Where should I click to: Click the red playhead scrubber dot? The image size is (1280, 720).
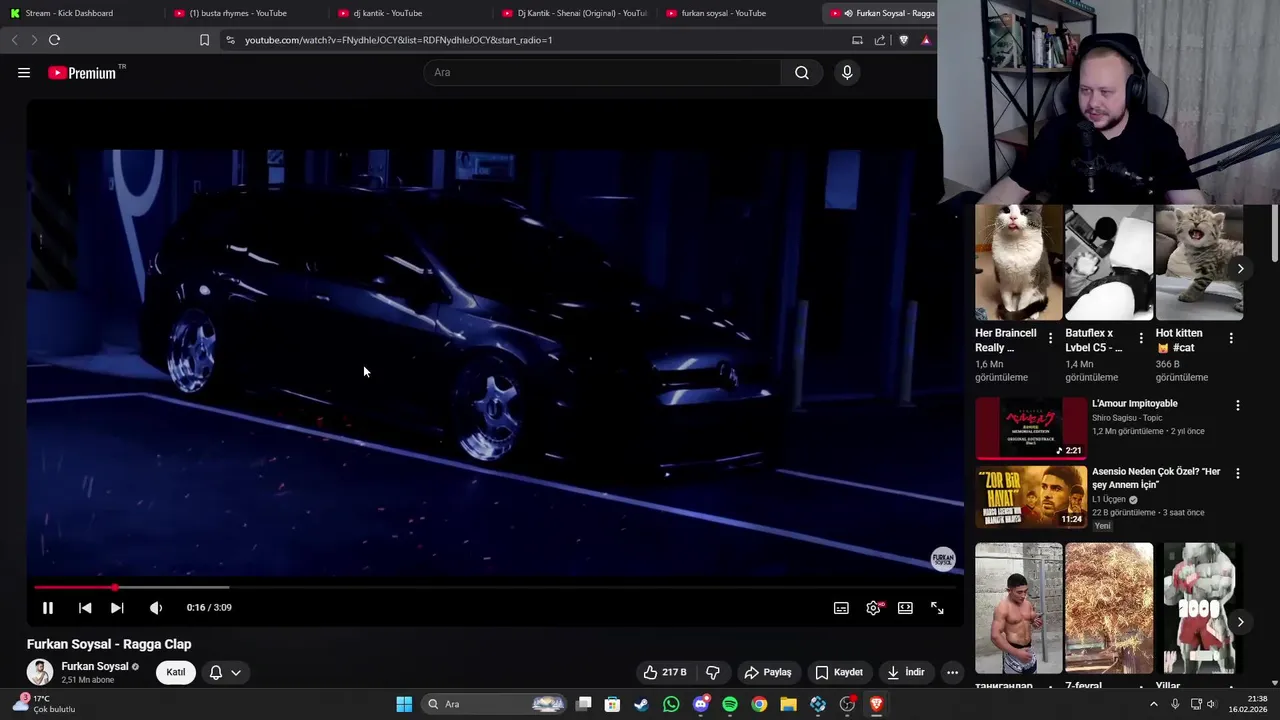point(115,587)
